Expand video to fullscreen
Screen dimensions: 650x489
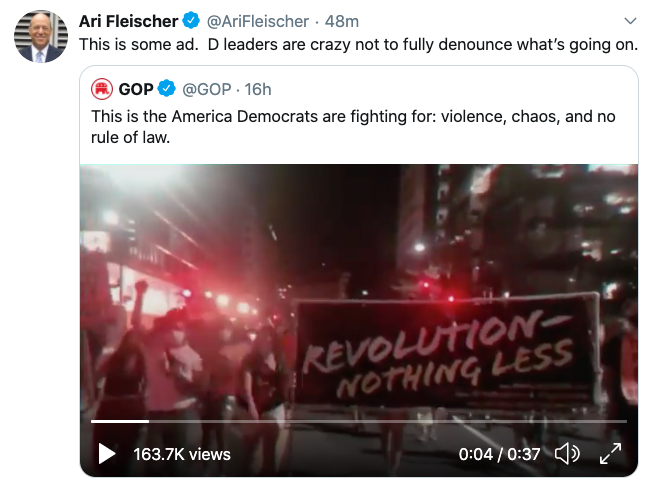point(611,454)
